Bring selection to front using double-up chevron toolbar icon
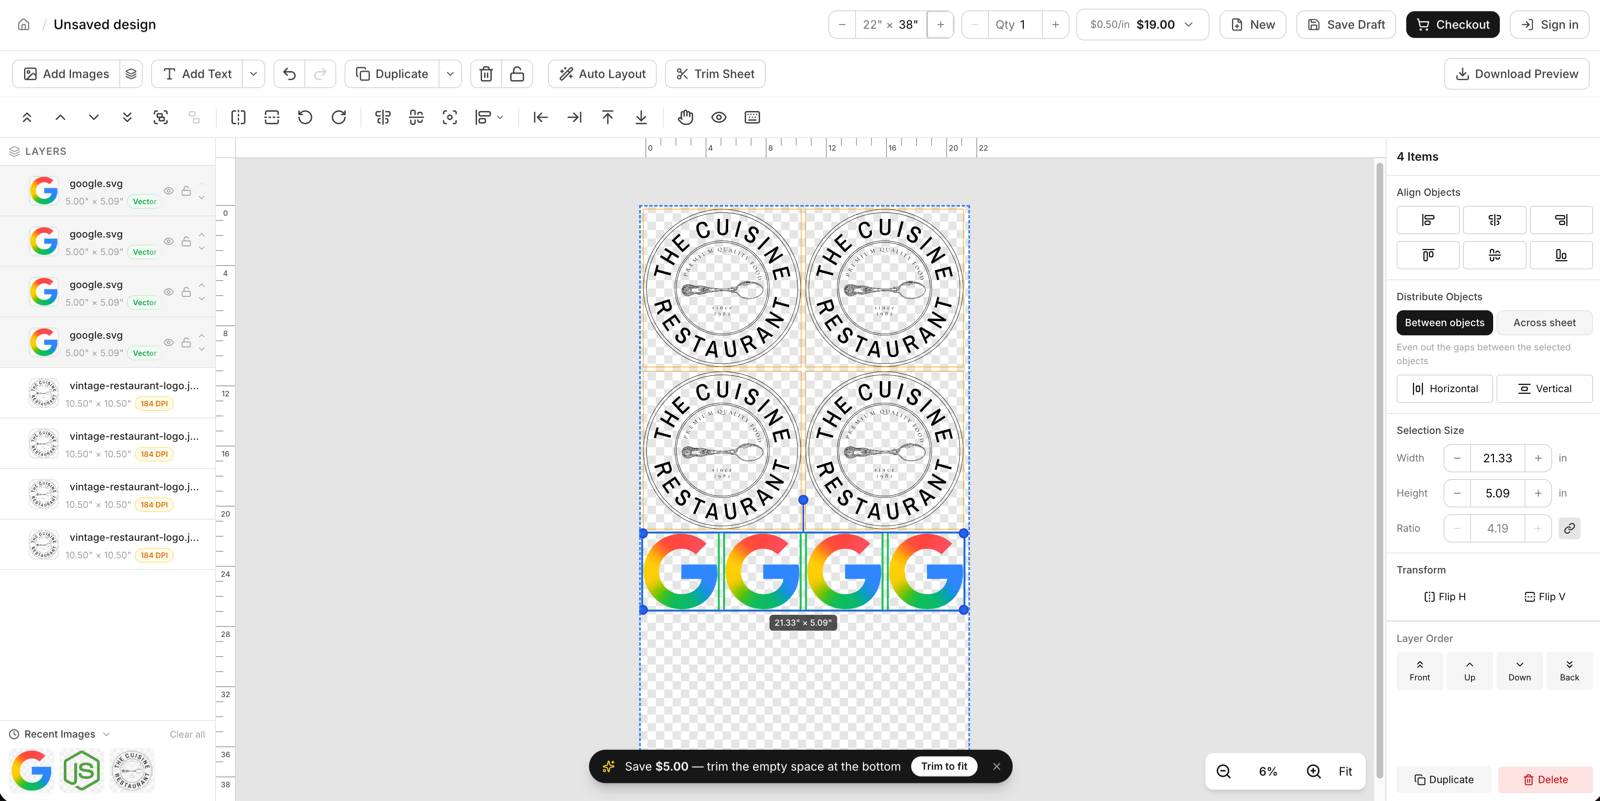Viewport: 1600px width, 801px height. click(x=27, y=118)
